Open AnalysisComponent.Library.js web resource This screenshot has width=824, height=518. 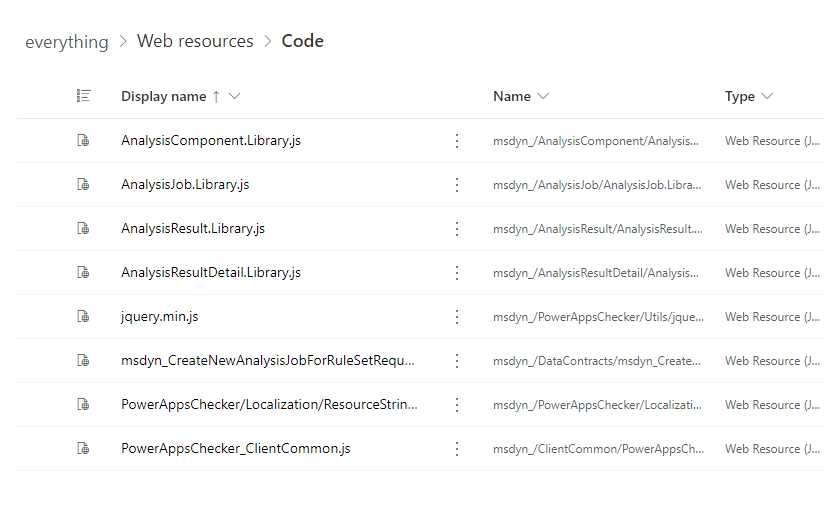[x=210, y=141]
